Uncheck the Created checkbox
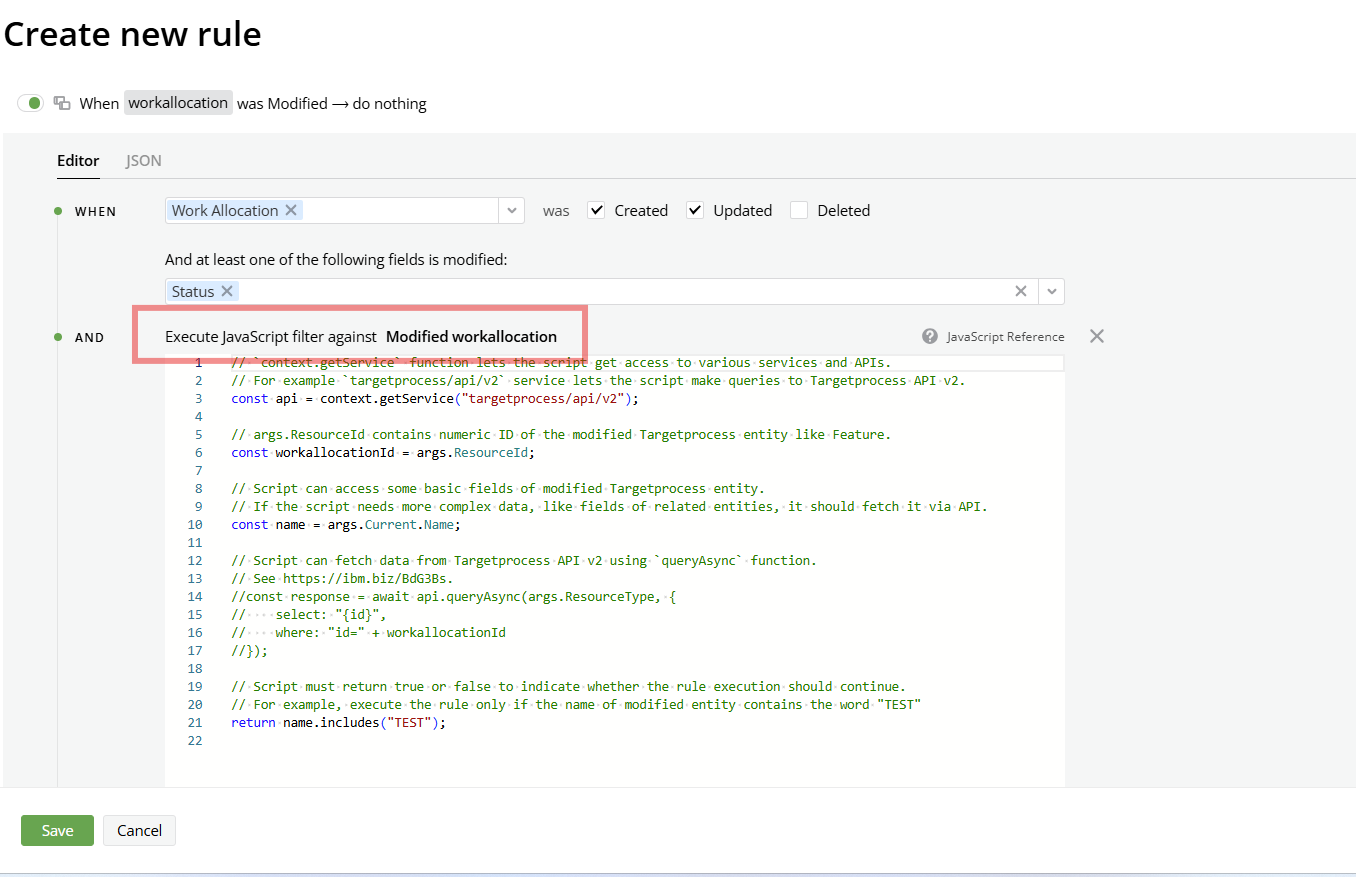This screenshot has width=1356, height=877. (x=597, y=210)
